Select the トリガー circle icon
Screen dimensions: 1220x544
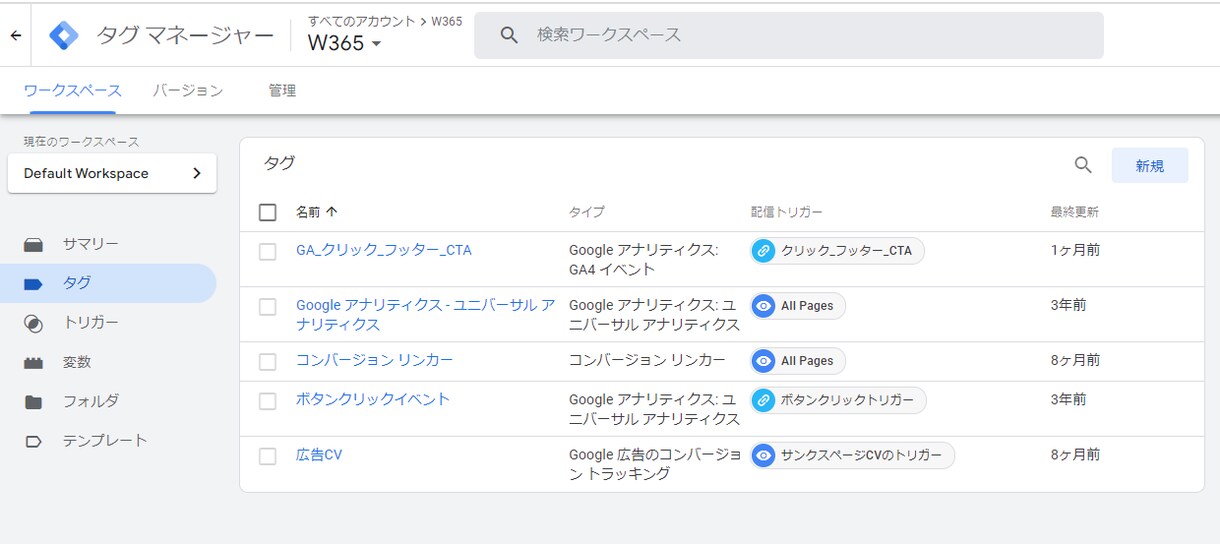[34, 323]
